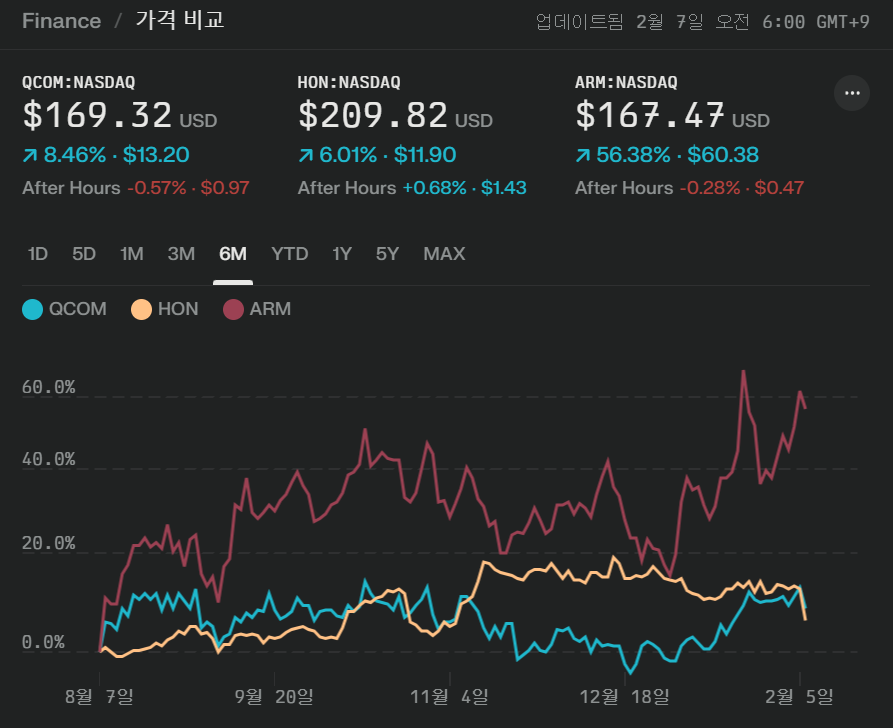Select the 5D time range tab
This screenshot has width=893, height=728.
[x=84, y=254]
